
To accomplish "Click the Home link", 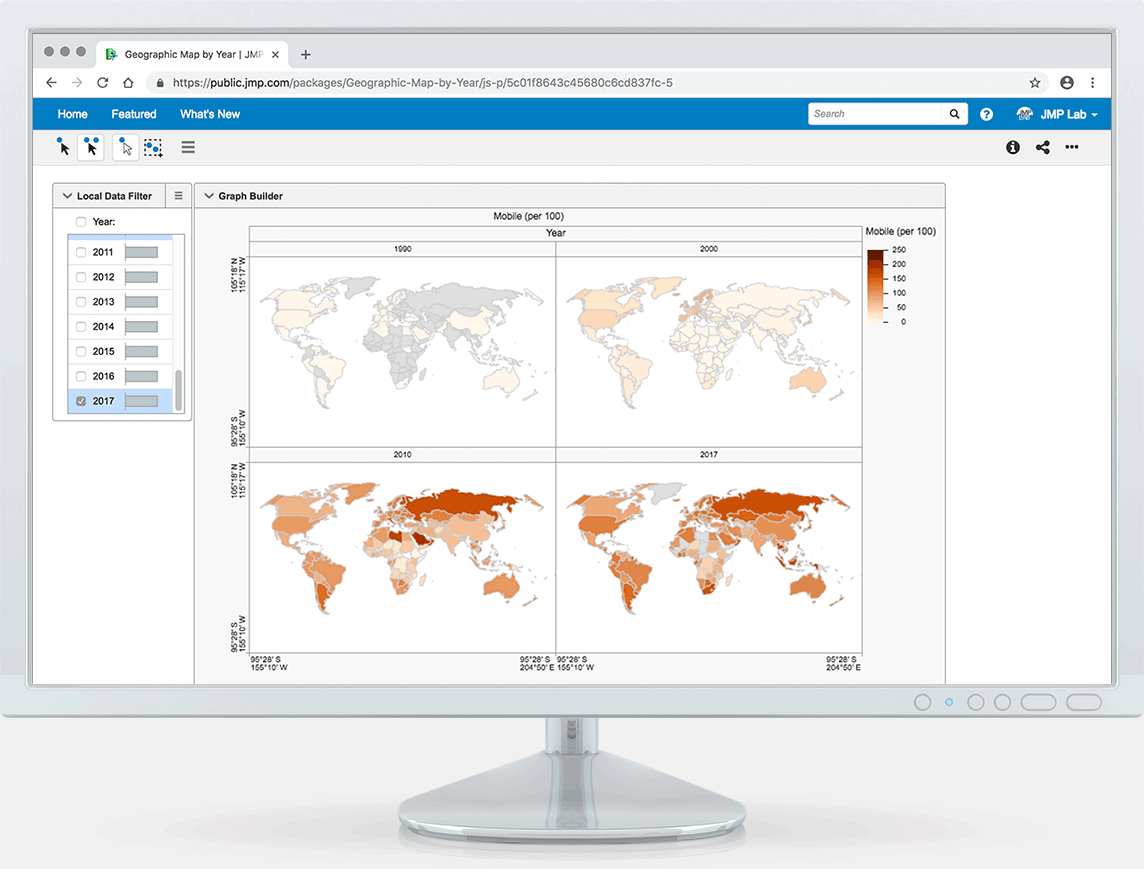I will [x=72, y=114].
